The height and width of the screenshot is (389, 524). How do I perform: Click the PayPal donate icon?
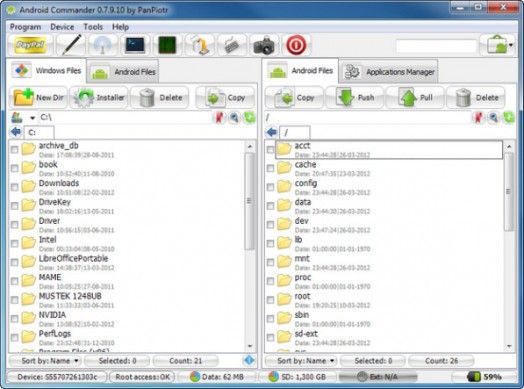click(30, 45)
